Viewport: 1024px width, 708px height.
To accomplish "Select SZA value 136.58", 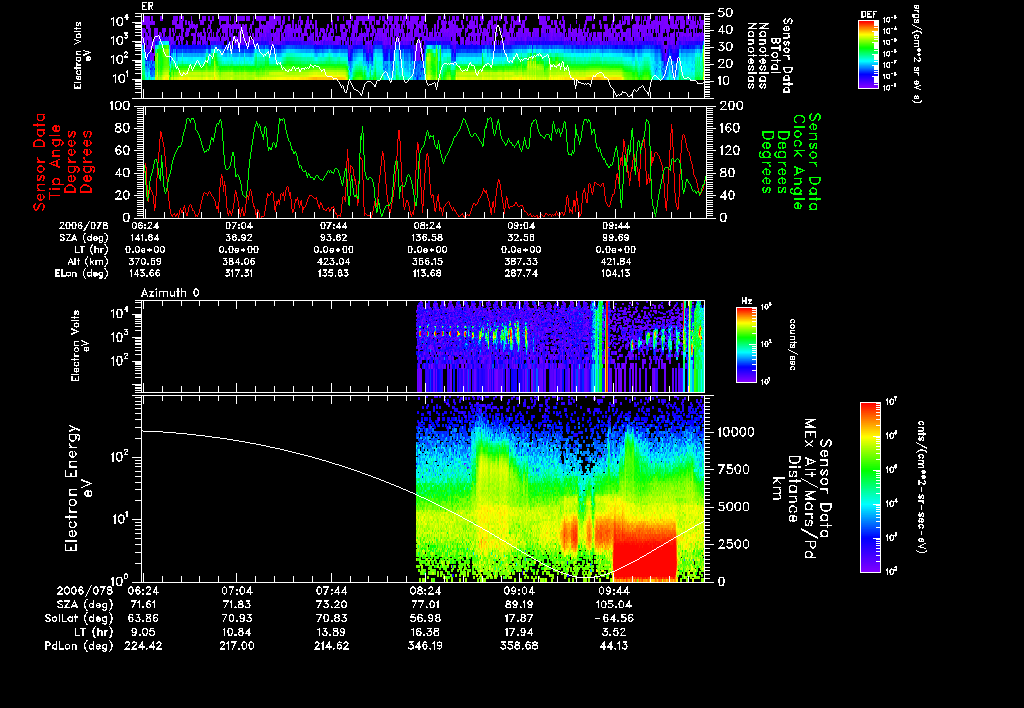I will tap(428, 238).
